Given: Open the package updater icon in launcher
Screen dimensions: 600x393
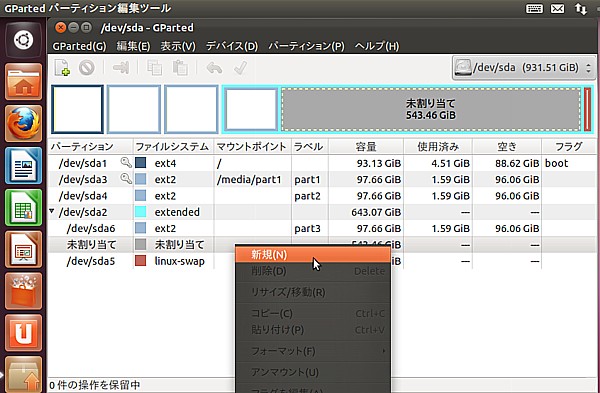Looking at the screenshot, I should [24, 374].
